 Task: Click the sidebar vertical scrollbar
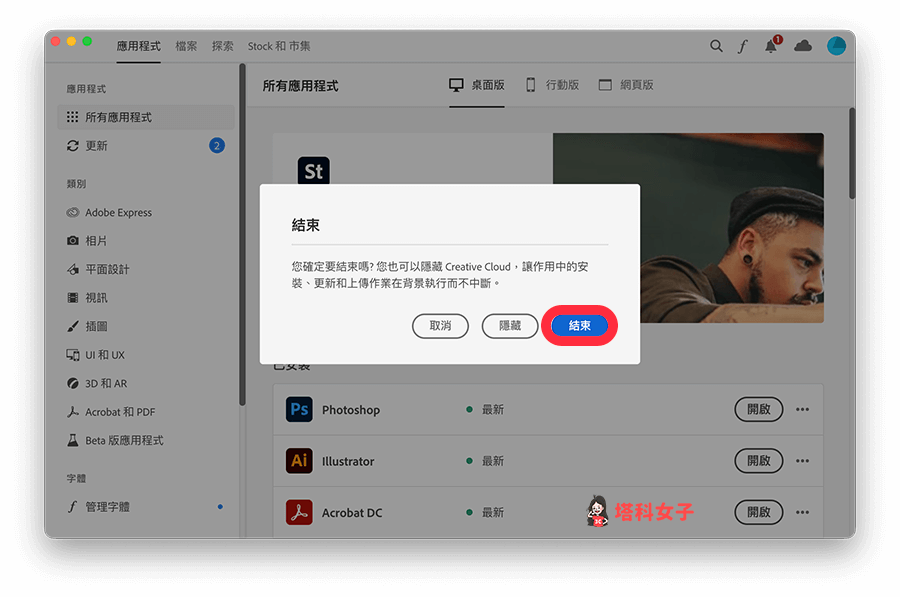click(242, 234)
